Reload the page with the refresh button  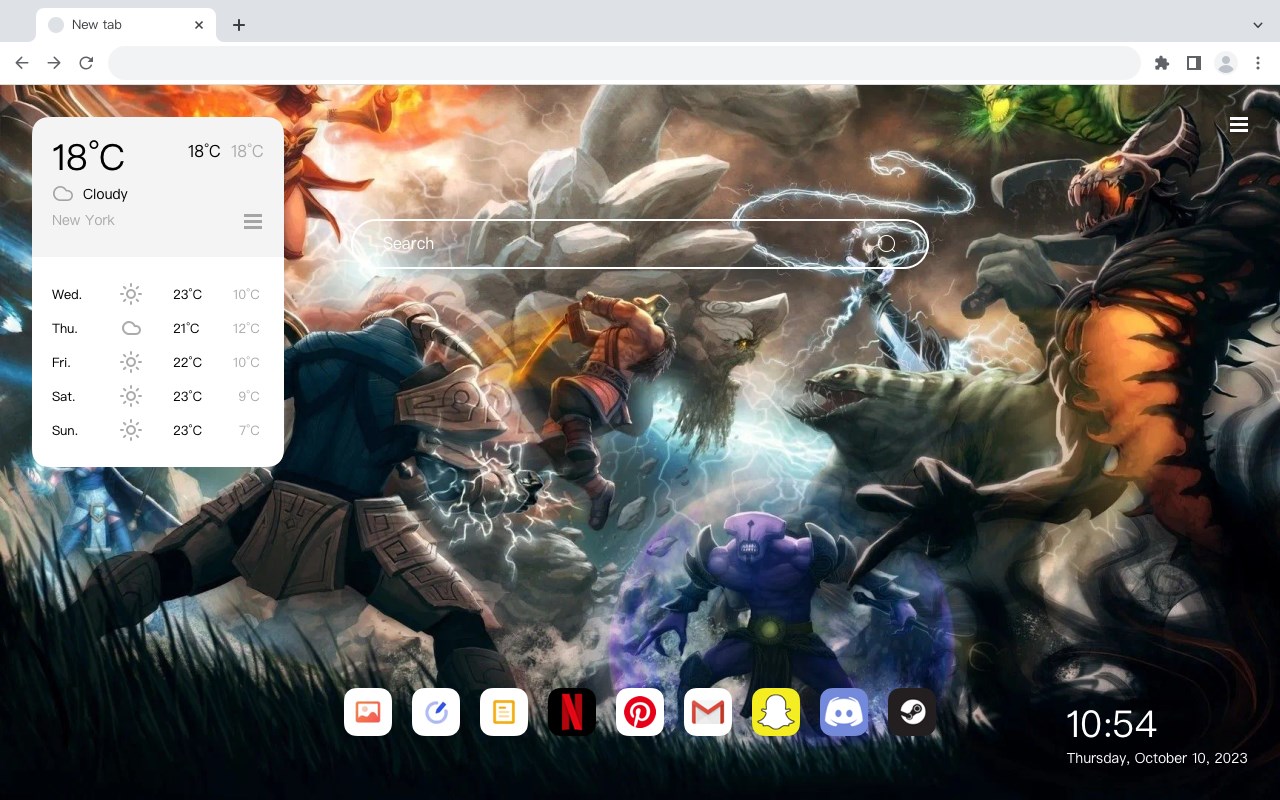[86, 63]
